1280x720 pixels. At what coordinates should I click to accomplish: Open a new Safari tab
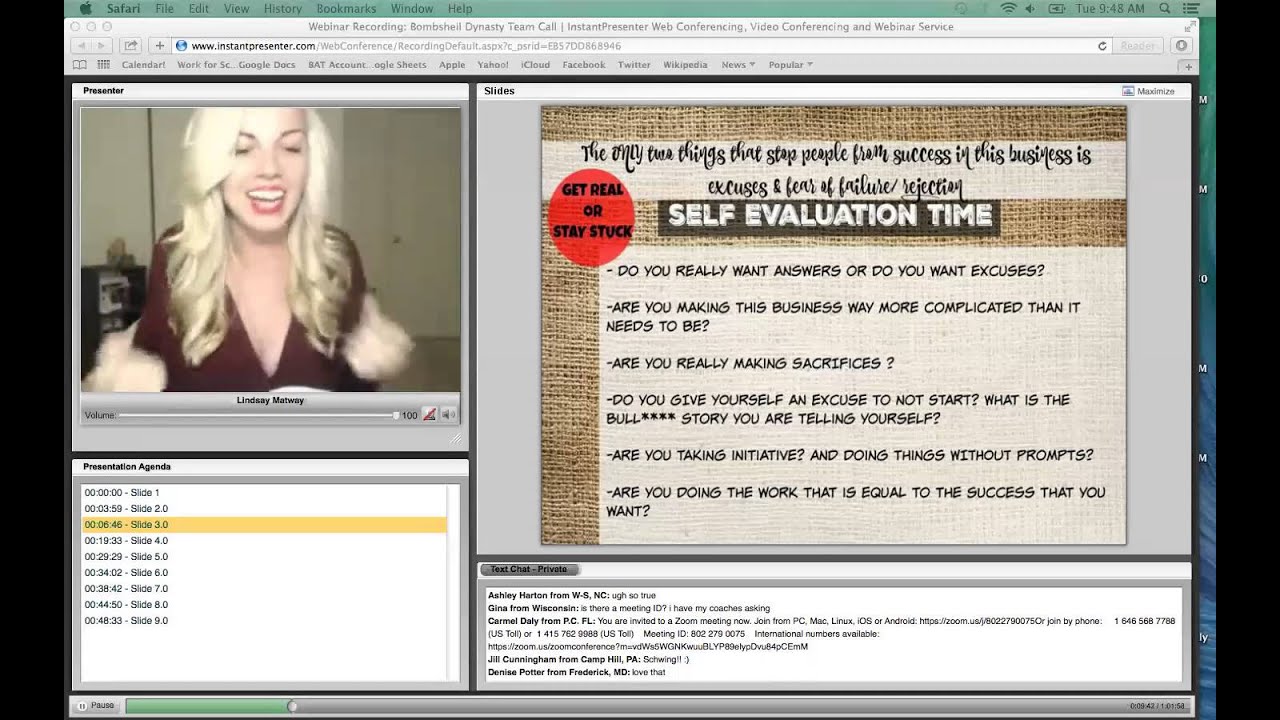pyautogui.click(x=1188, y=67)
